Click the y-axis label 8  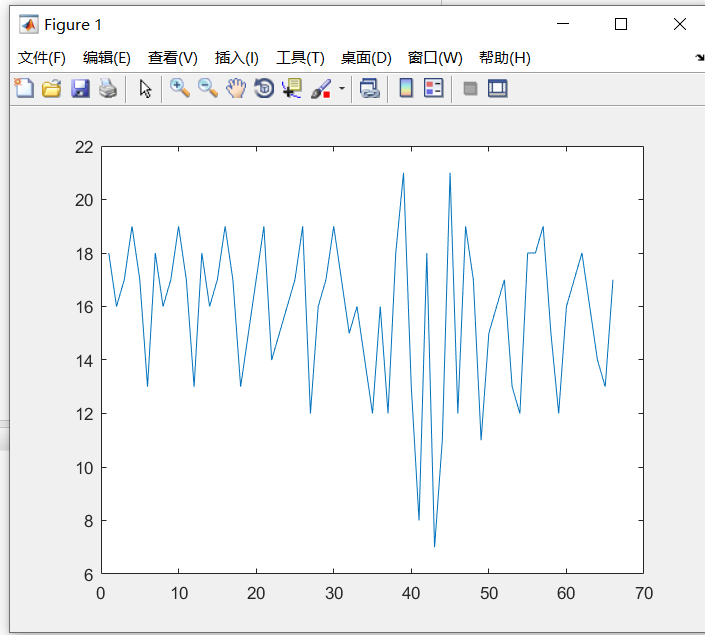click(88, 521)
